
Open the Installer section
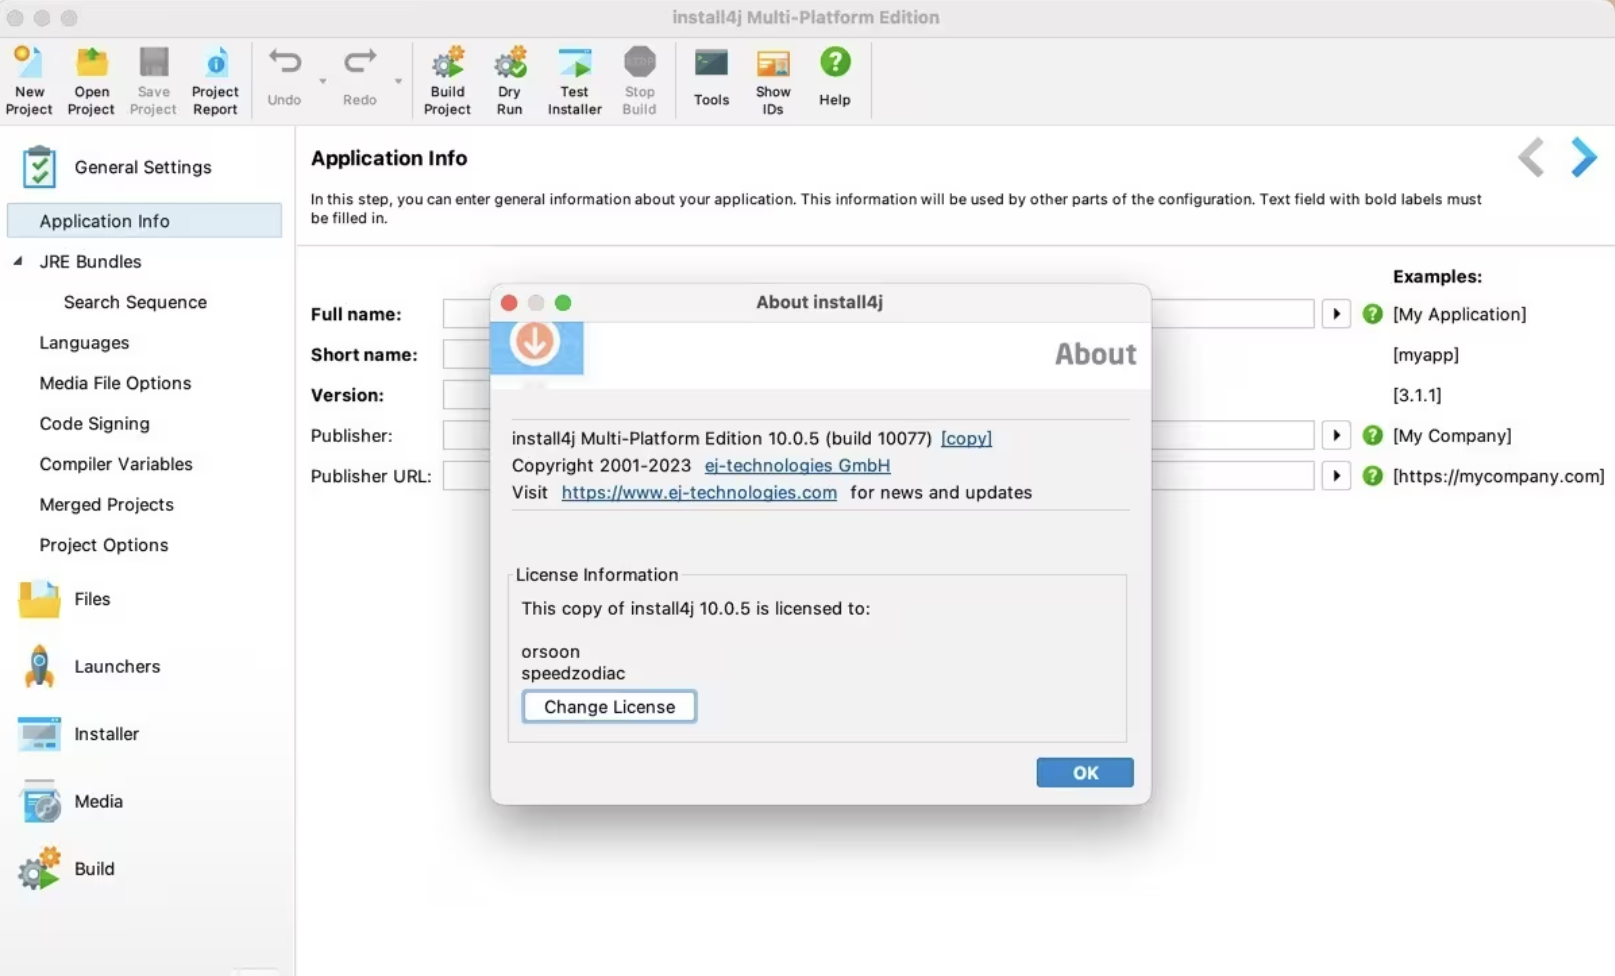pyautogui.click(x=106, y=733)
